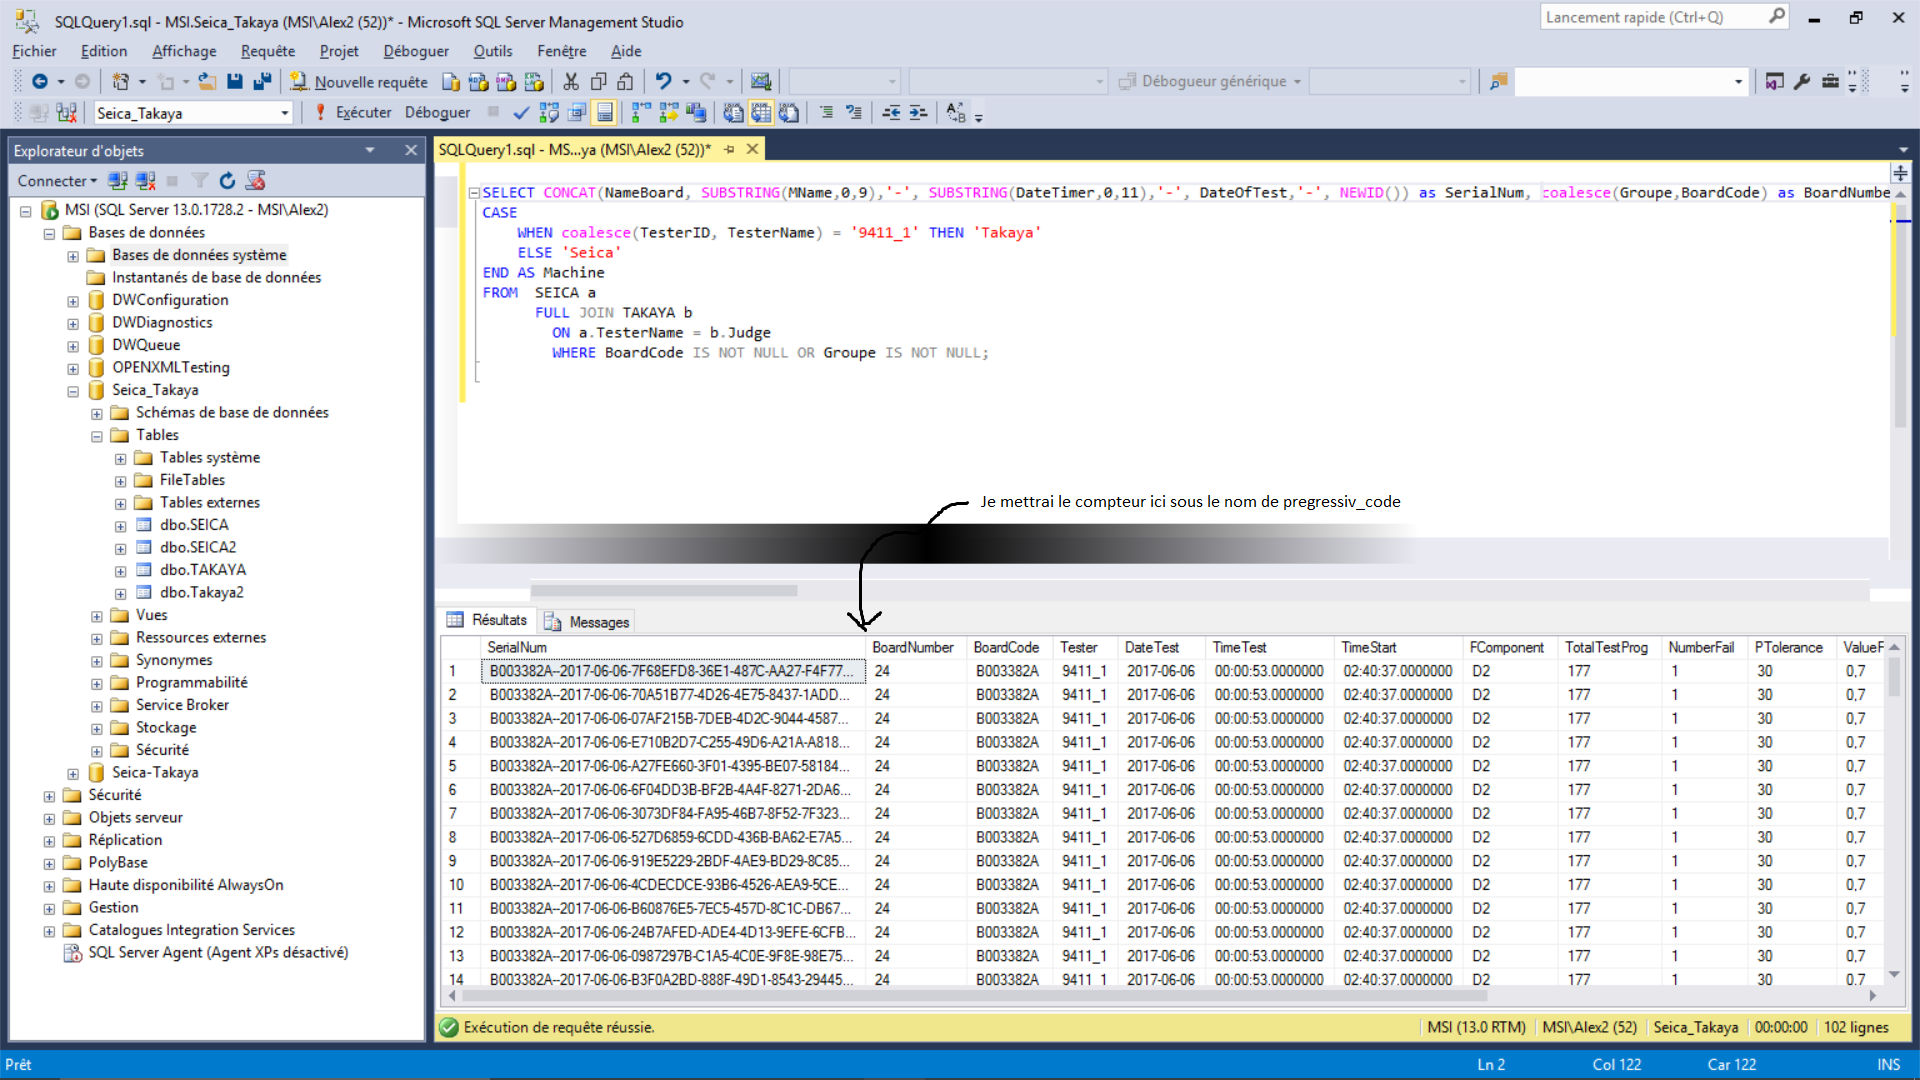Click the Save All disks icon

262,82
